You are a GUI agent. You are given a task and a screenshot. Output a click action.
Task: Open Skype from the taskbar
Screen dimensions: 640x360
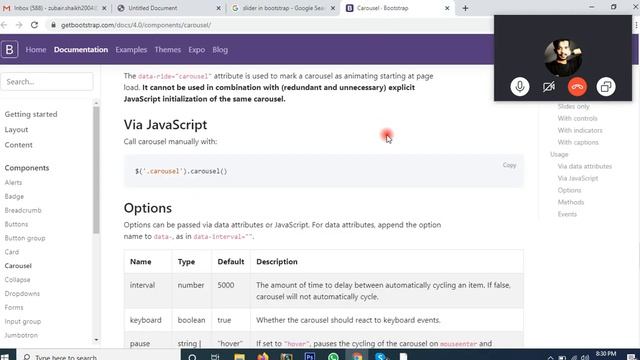click(380, 357)
